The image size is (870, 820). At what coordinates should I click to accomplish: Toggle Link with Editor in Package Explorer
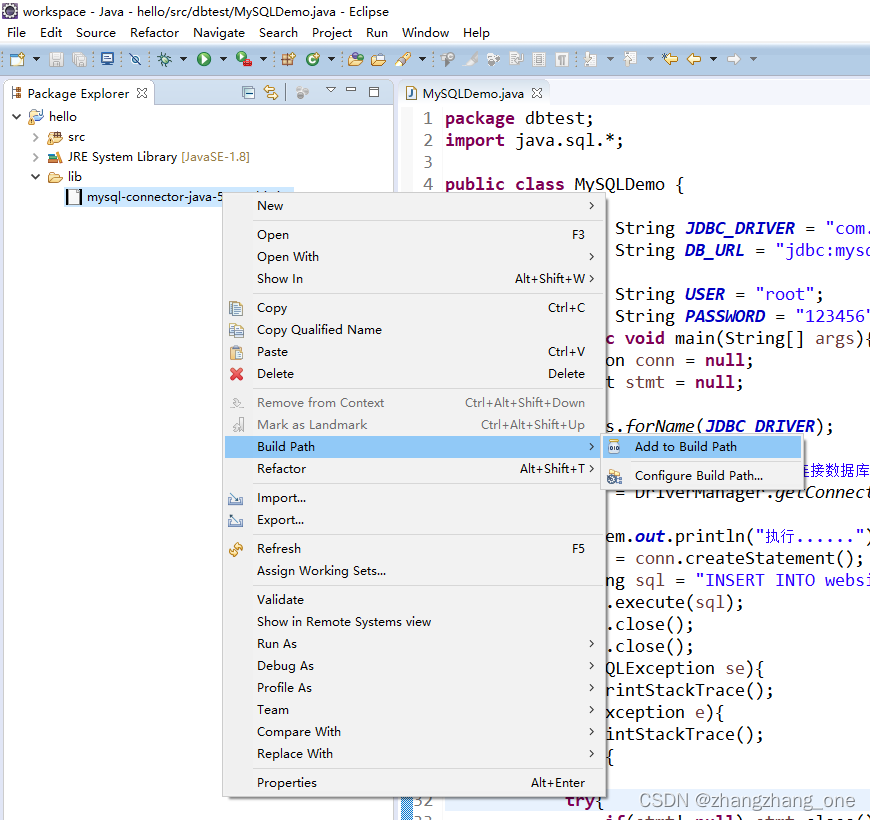(x=270, y=93)
